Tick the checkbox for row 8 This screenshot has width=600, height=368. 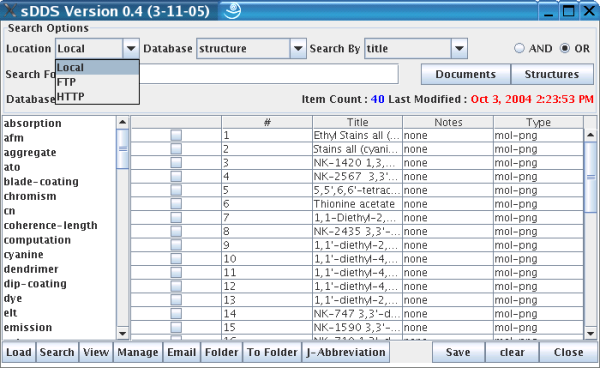pyautogui.click(x=176, y=231)
